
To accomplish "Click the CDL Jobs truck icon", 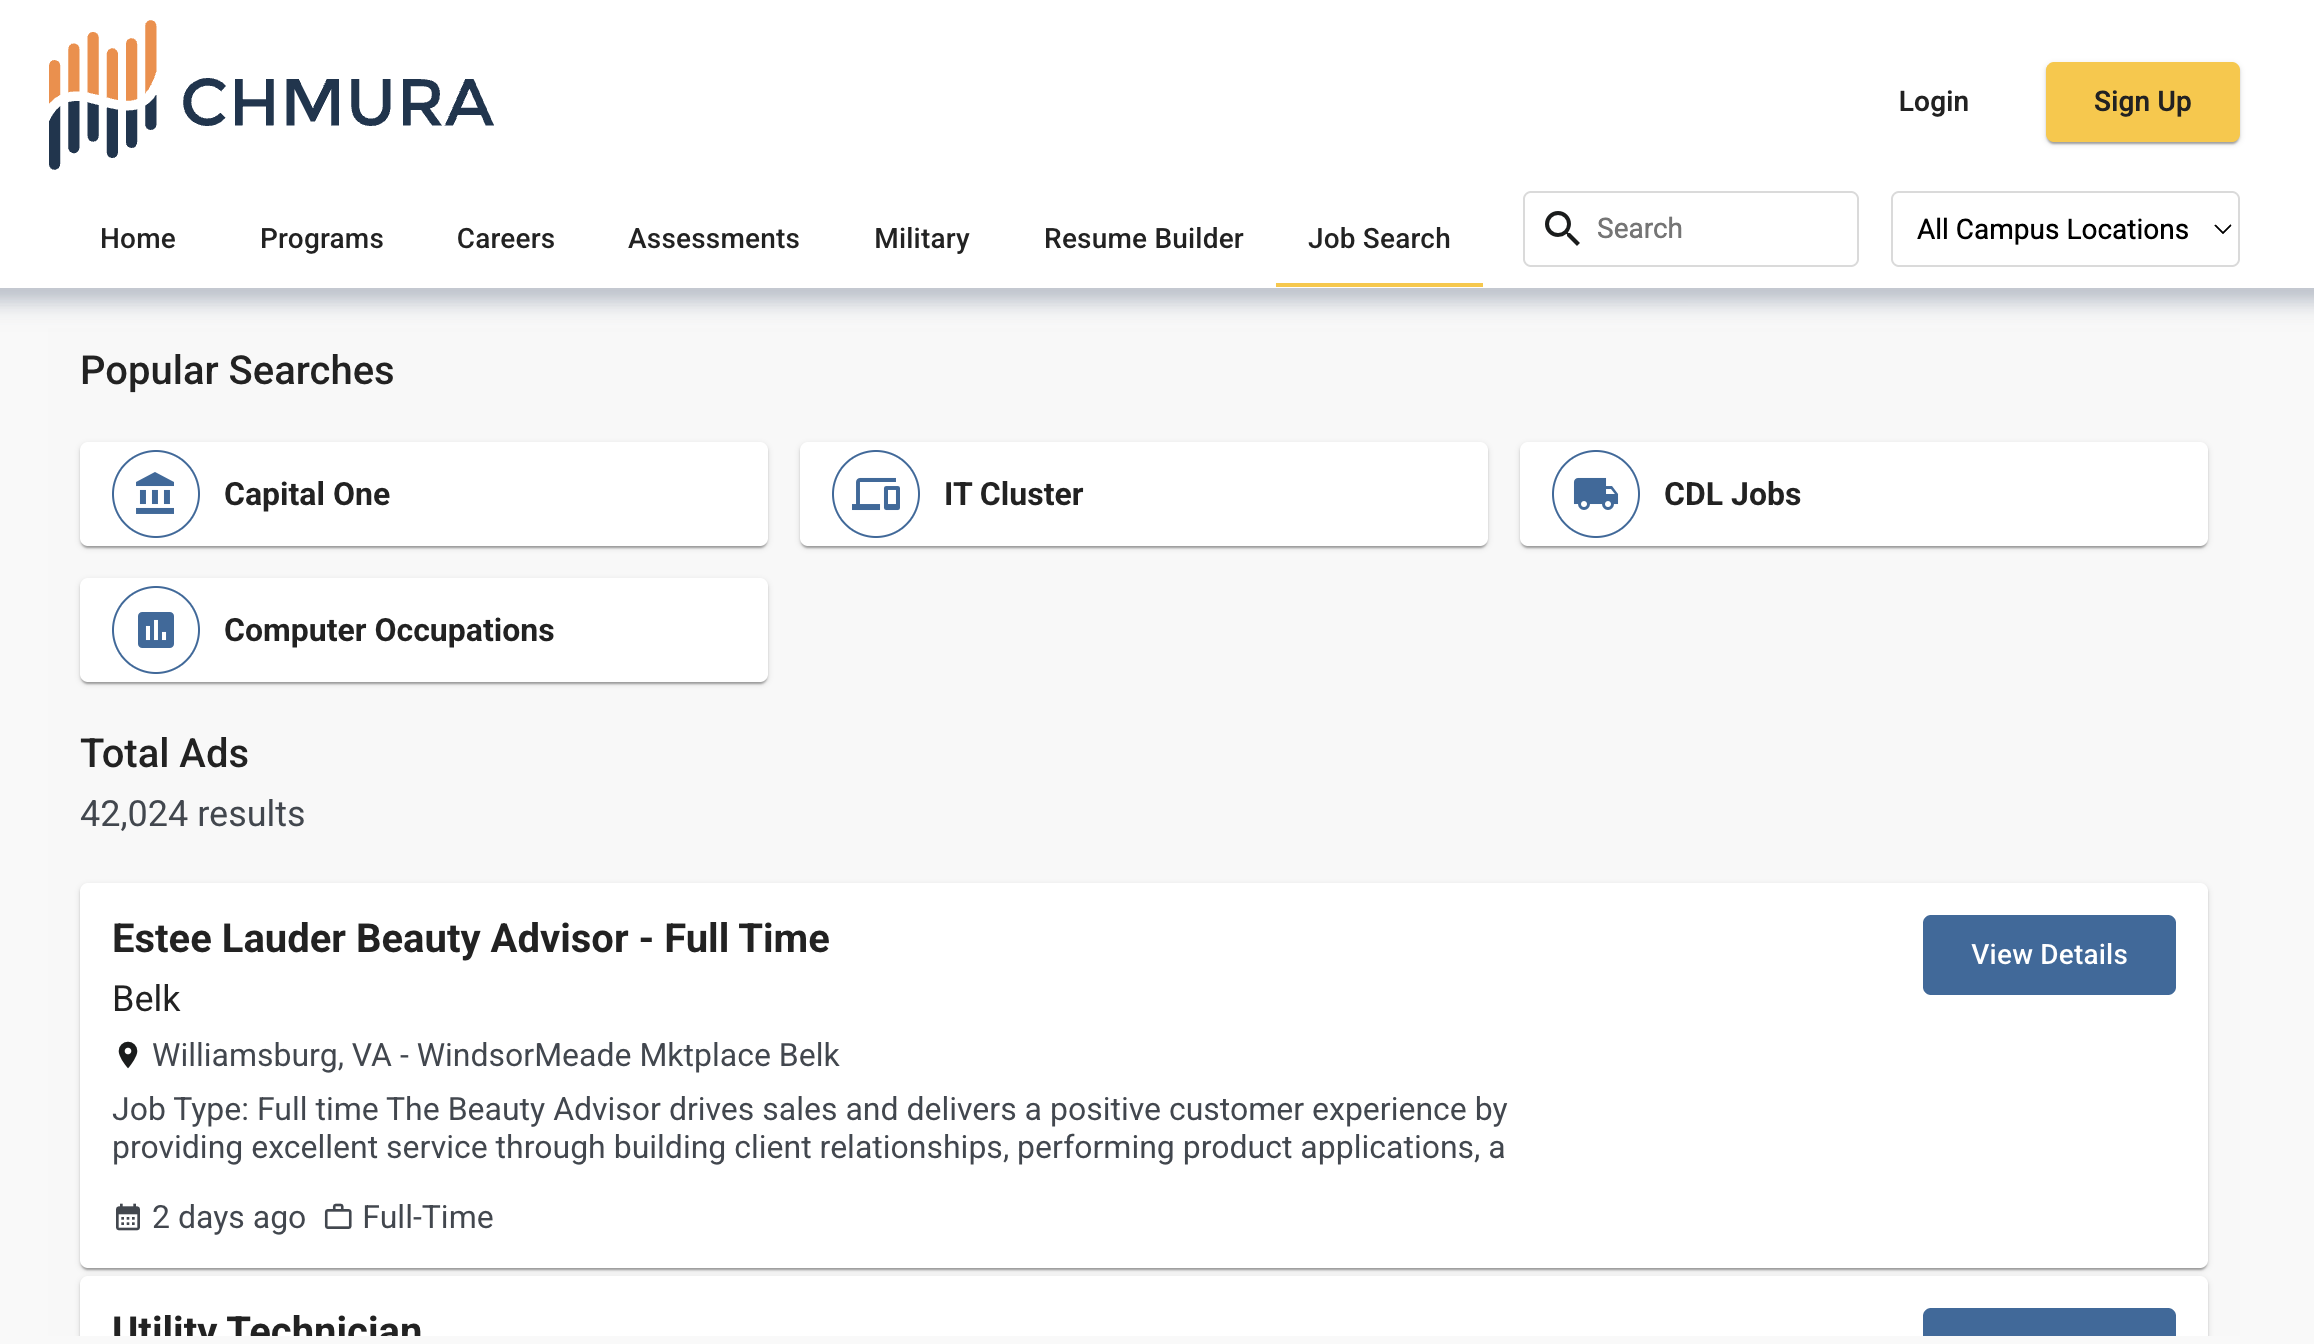I will tap(1595, 494).
